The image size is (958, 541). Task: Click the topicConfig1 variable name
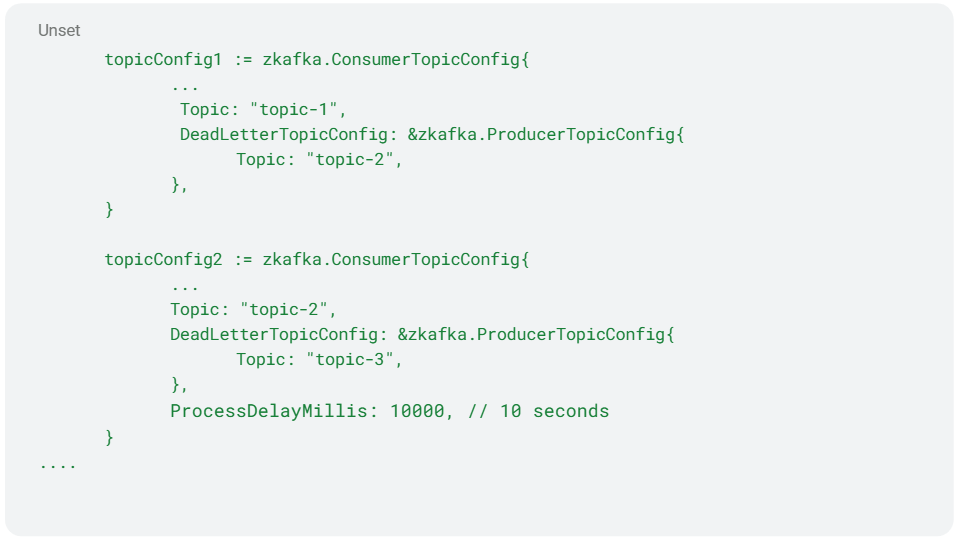pos(163,59)
